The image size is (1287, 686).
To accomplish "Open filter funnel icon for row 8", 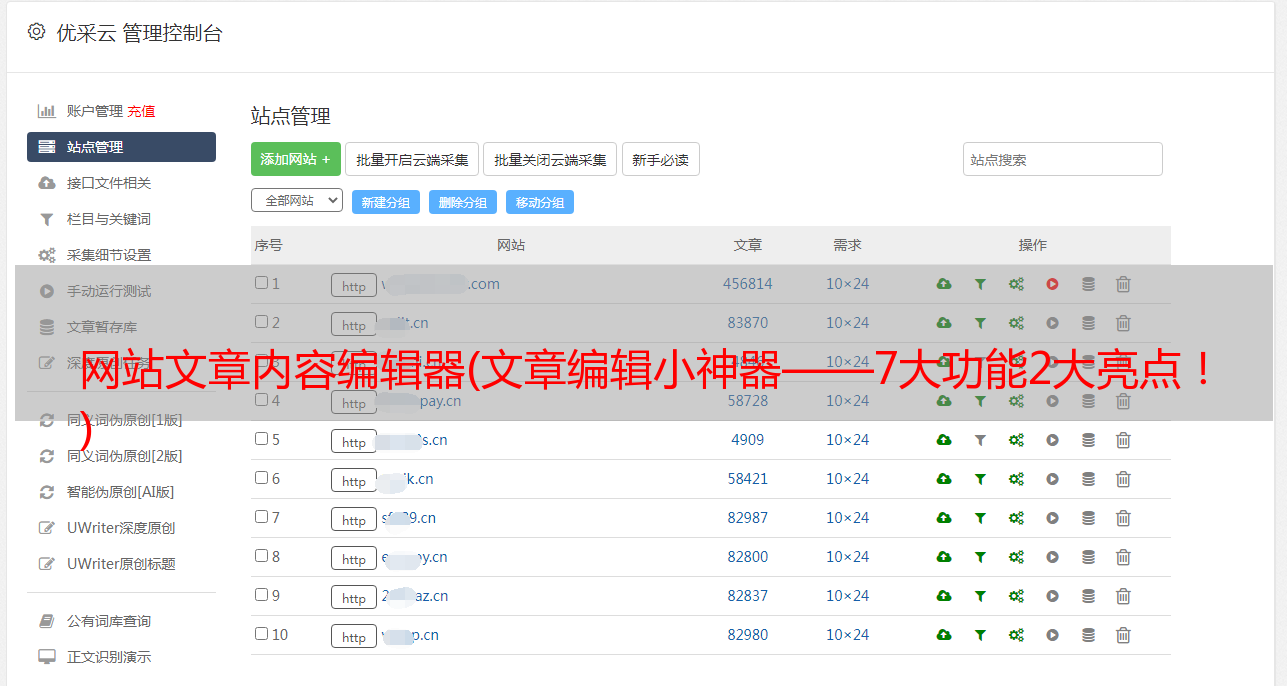I will (980, 557).
